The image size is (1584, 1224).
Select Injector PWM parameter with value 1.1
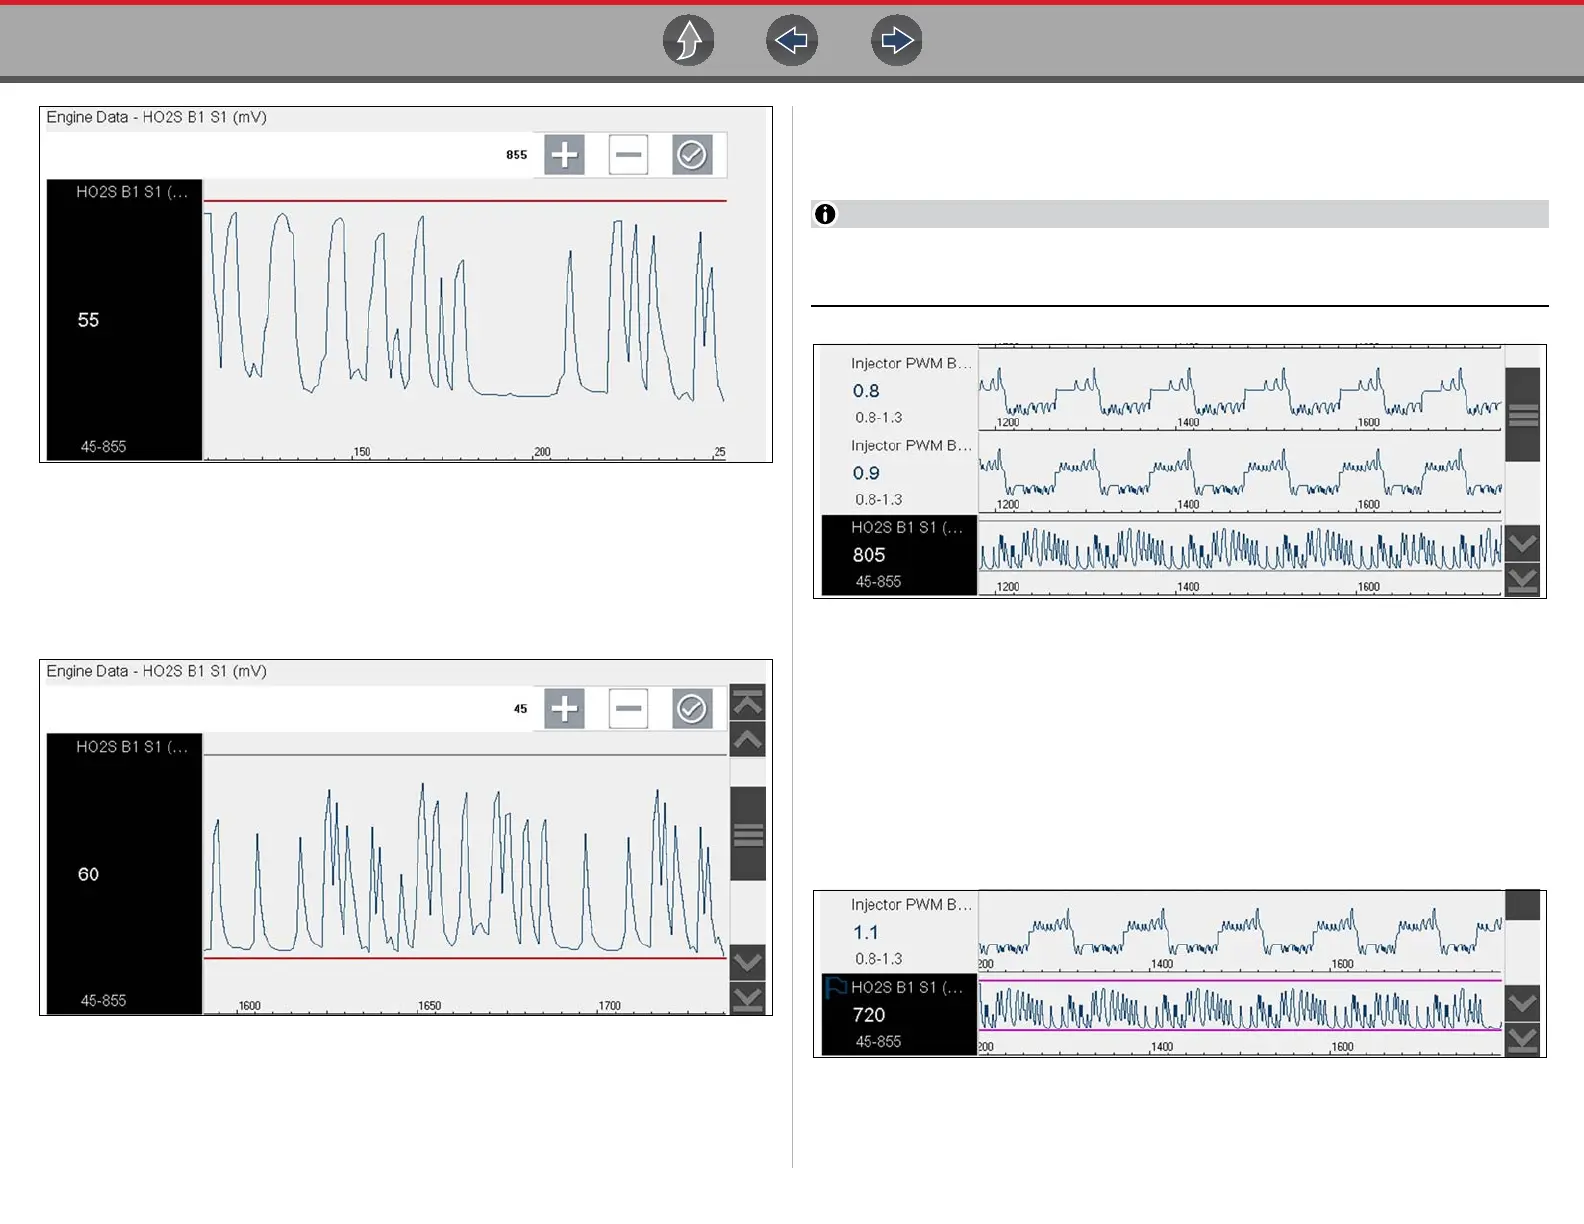(x=899, y=932)
